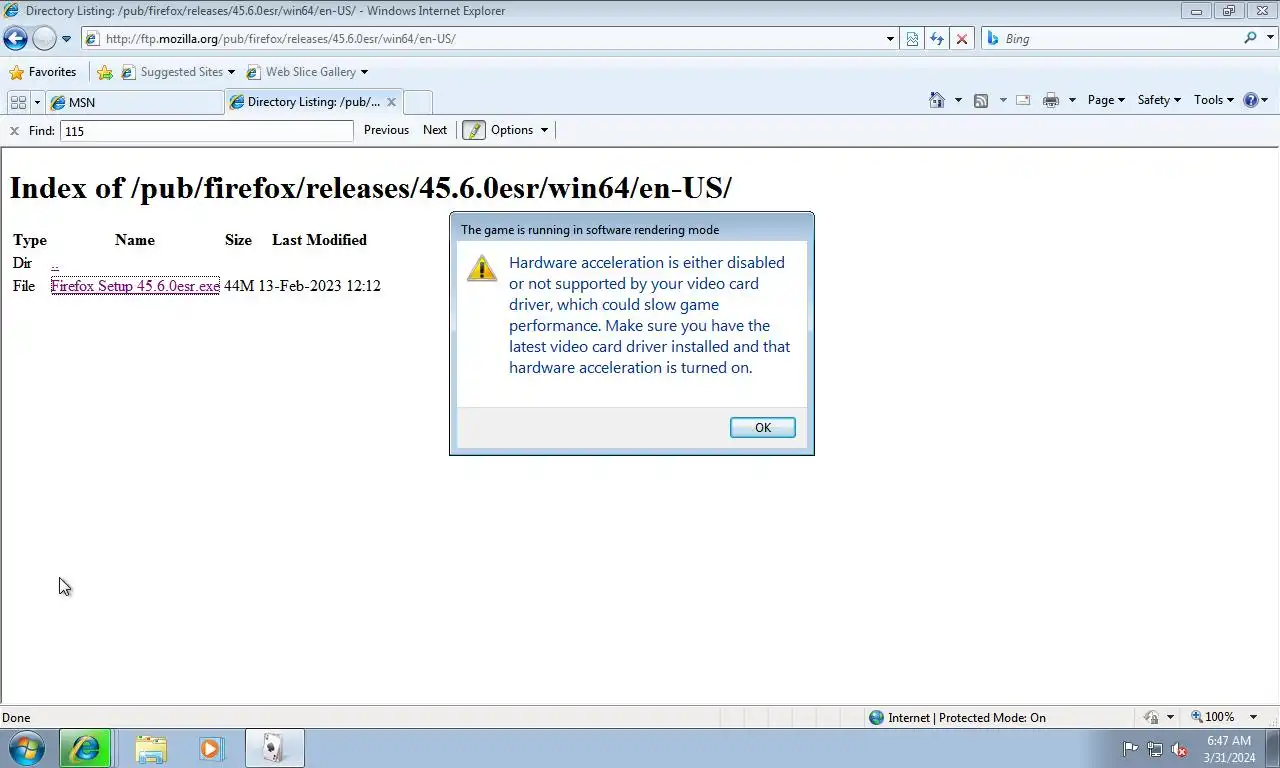Toggle the highlight matches pencil icon

click(474, 130)
